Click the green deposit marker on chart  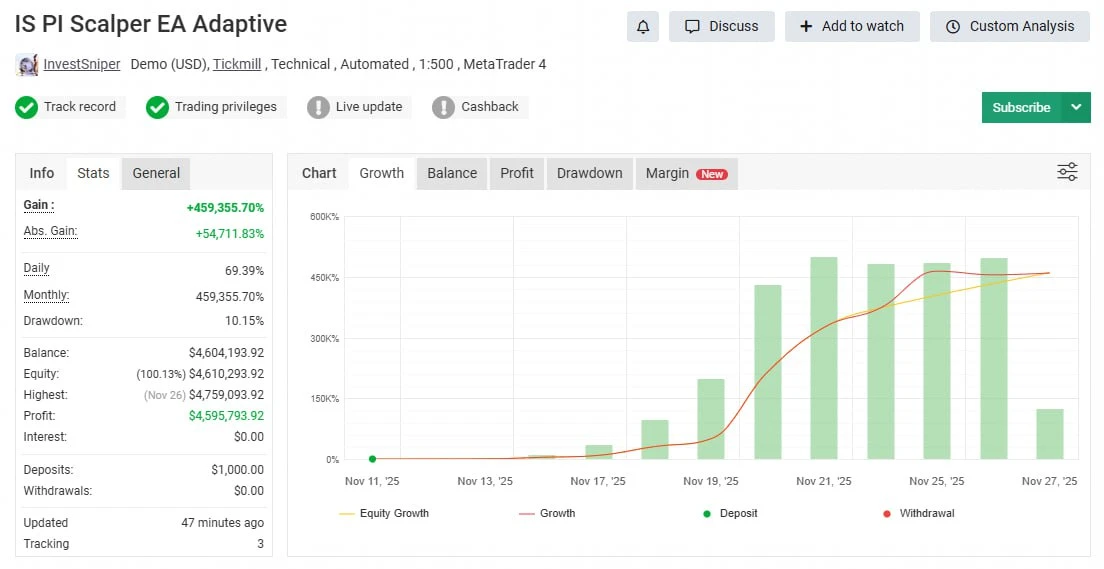point(372,459)
